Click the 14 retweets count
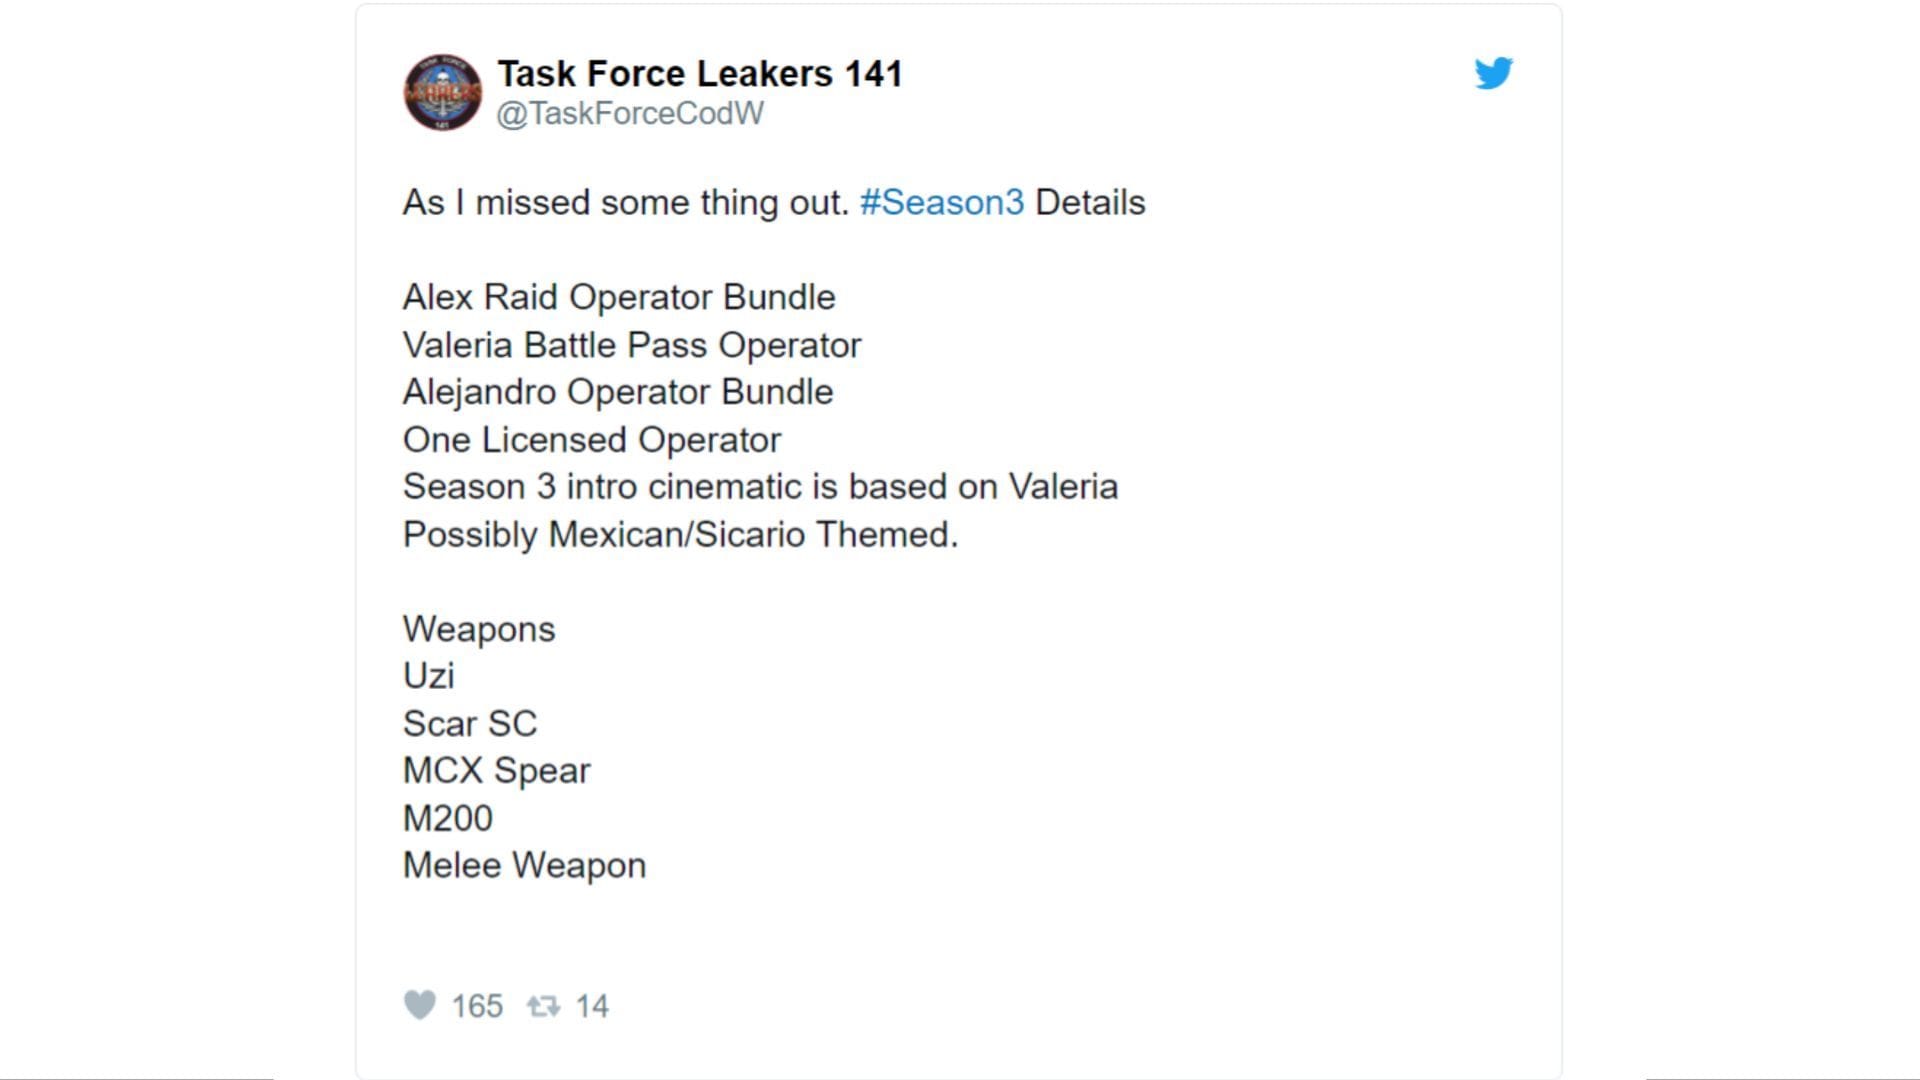 592,1005
